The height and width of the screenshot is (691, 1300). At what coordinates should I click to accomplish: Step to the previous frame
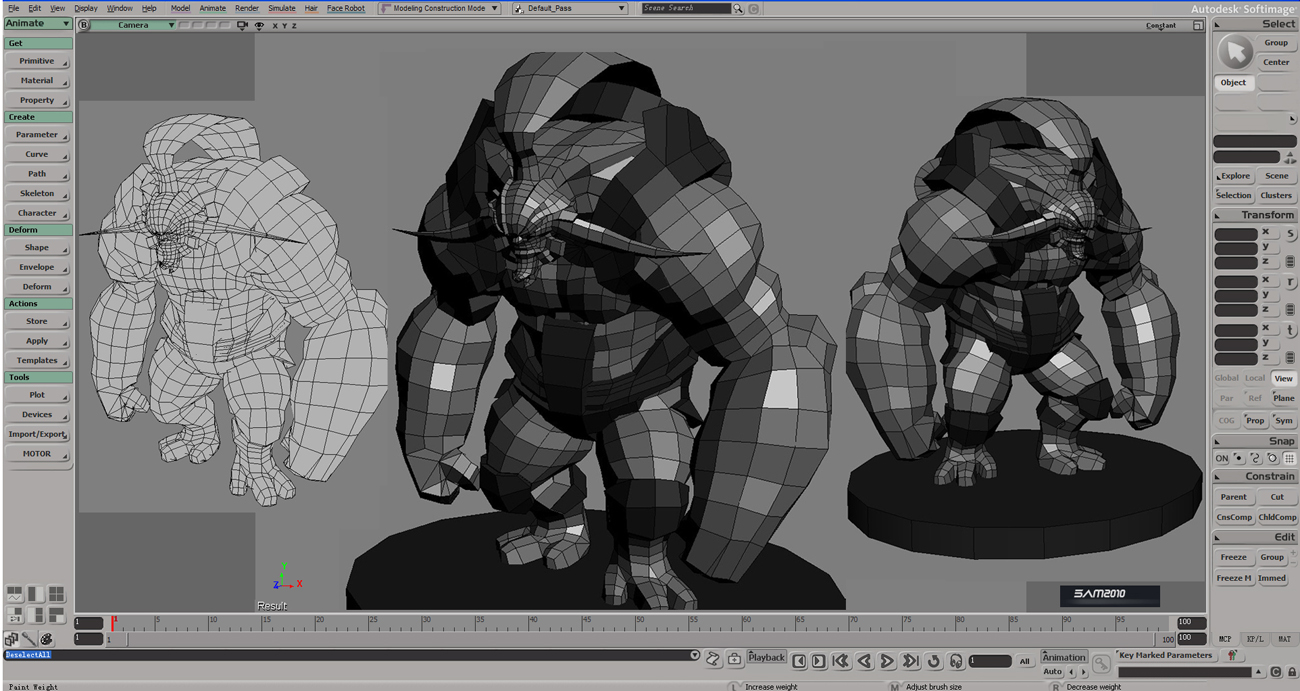tap(799, 661)
